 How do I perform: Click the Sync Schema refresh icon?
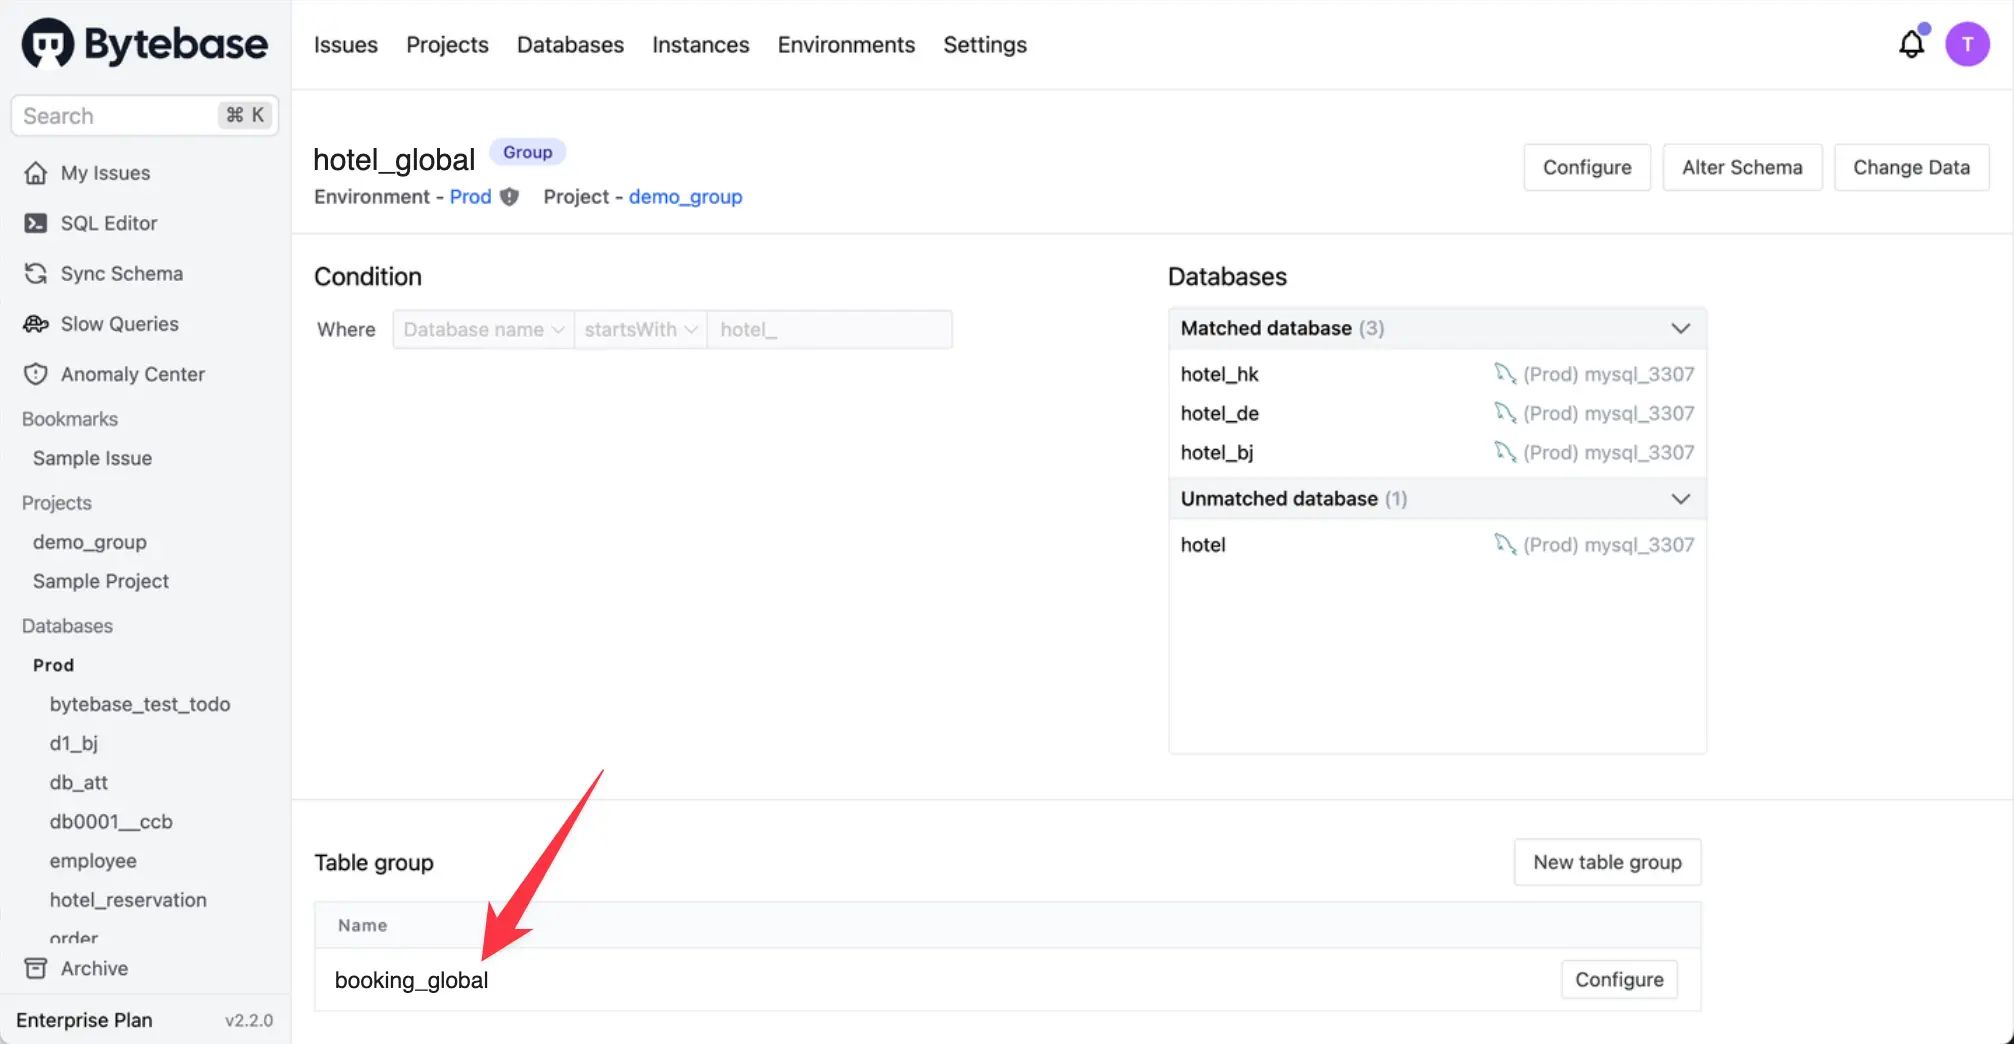pos(36,273)
